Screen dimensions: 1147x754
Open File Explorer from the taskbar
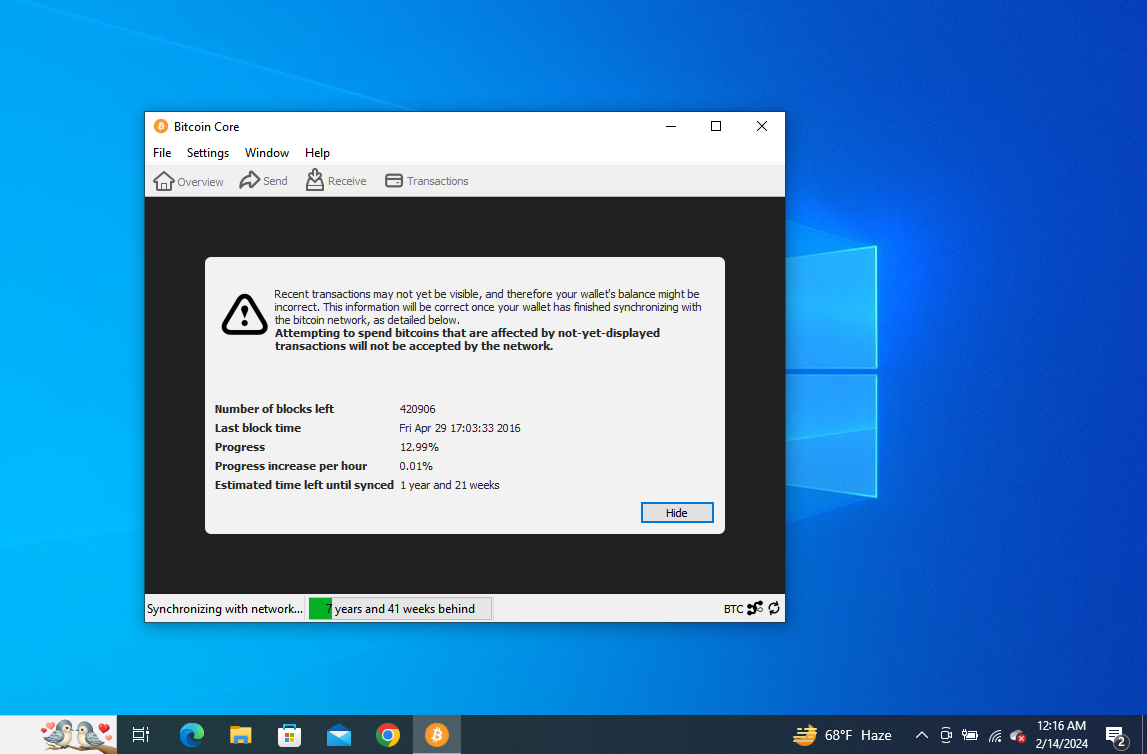point(241,734)
